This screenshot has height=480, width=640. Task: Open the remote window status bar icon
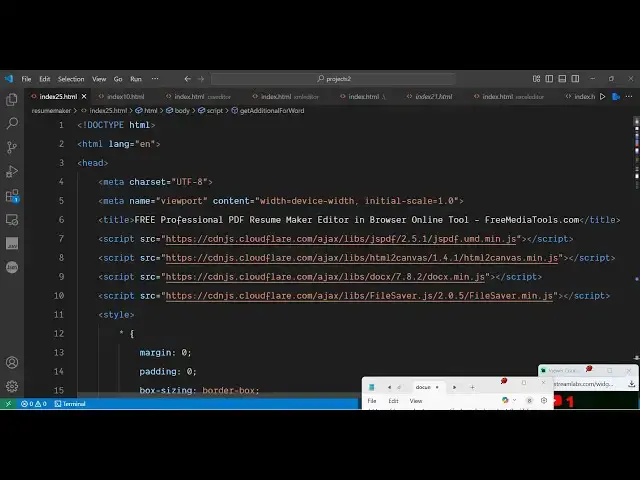(8, 404)
